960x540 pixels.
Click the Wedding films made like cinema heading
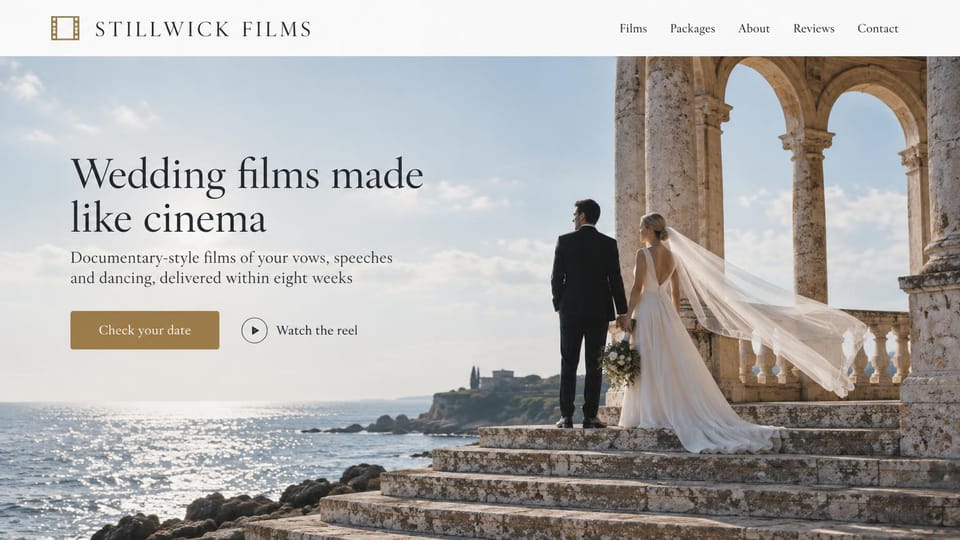(247, 196)
